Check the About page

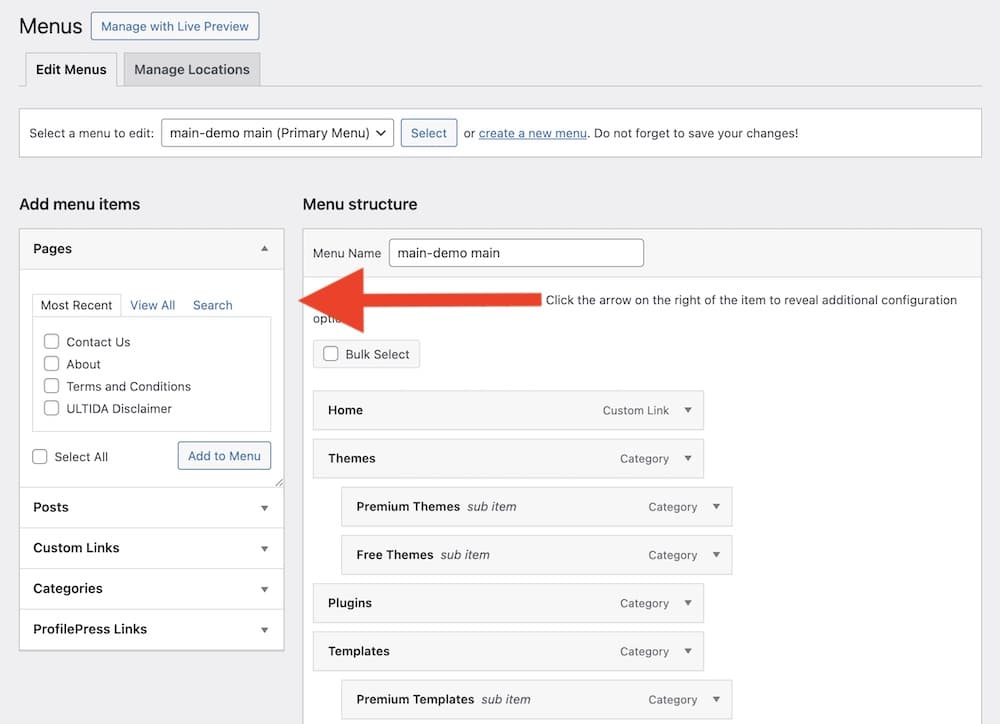coord(52,364)
